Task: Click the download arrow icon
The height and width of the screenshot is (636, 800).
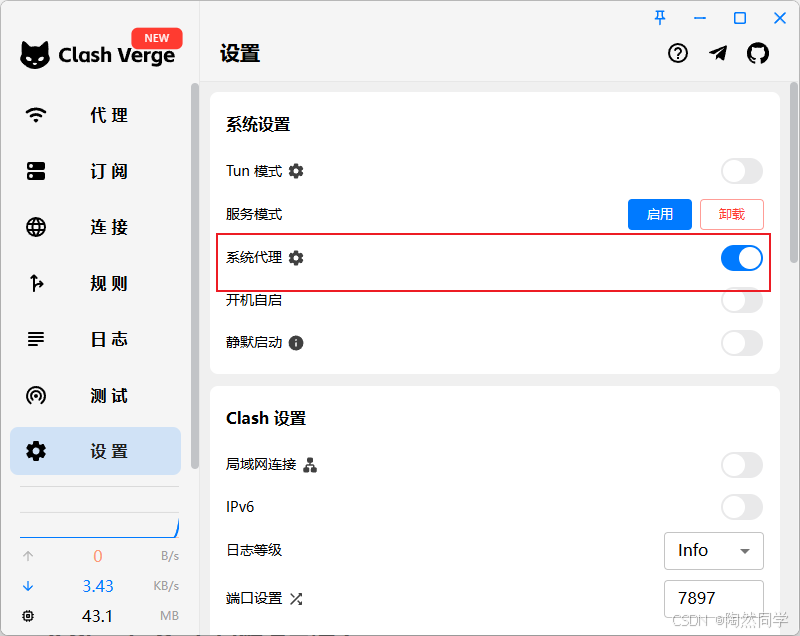Action: [x=28, y=586]
